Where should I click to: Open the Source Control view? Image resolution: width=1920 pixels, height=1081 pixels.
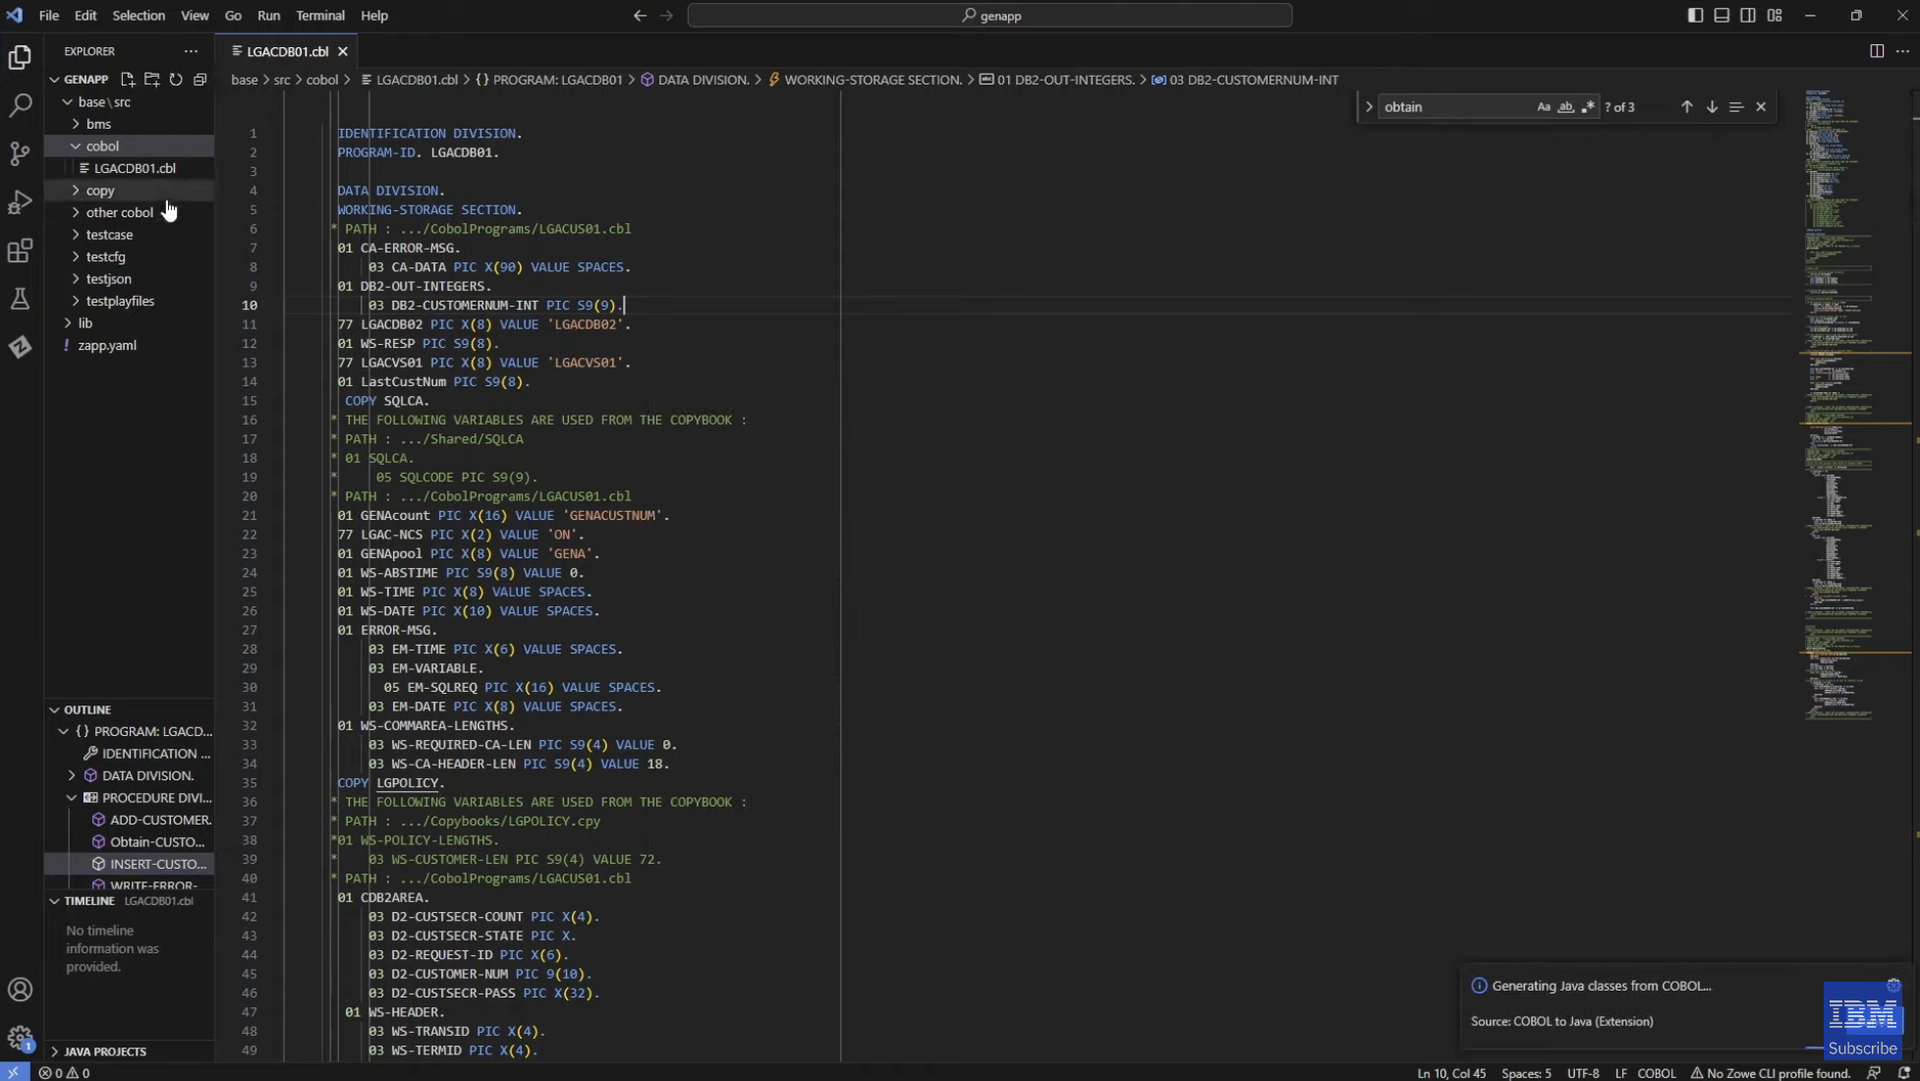point(20,153)
